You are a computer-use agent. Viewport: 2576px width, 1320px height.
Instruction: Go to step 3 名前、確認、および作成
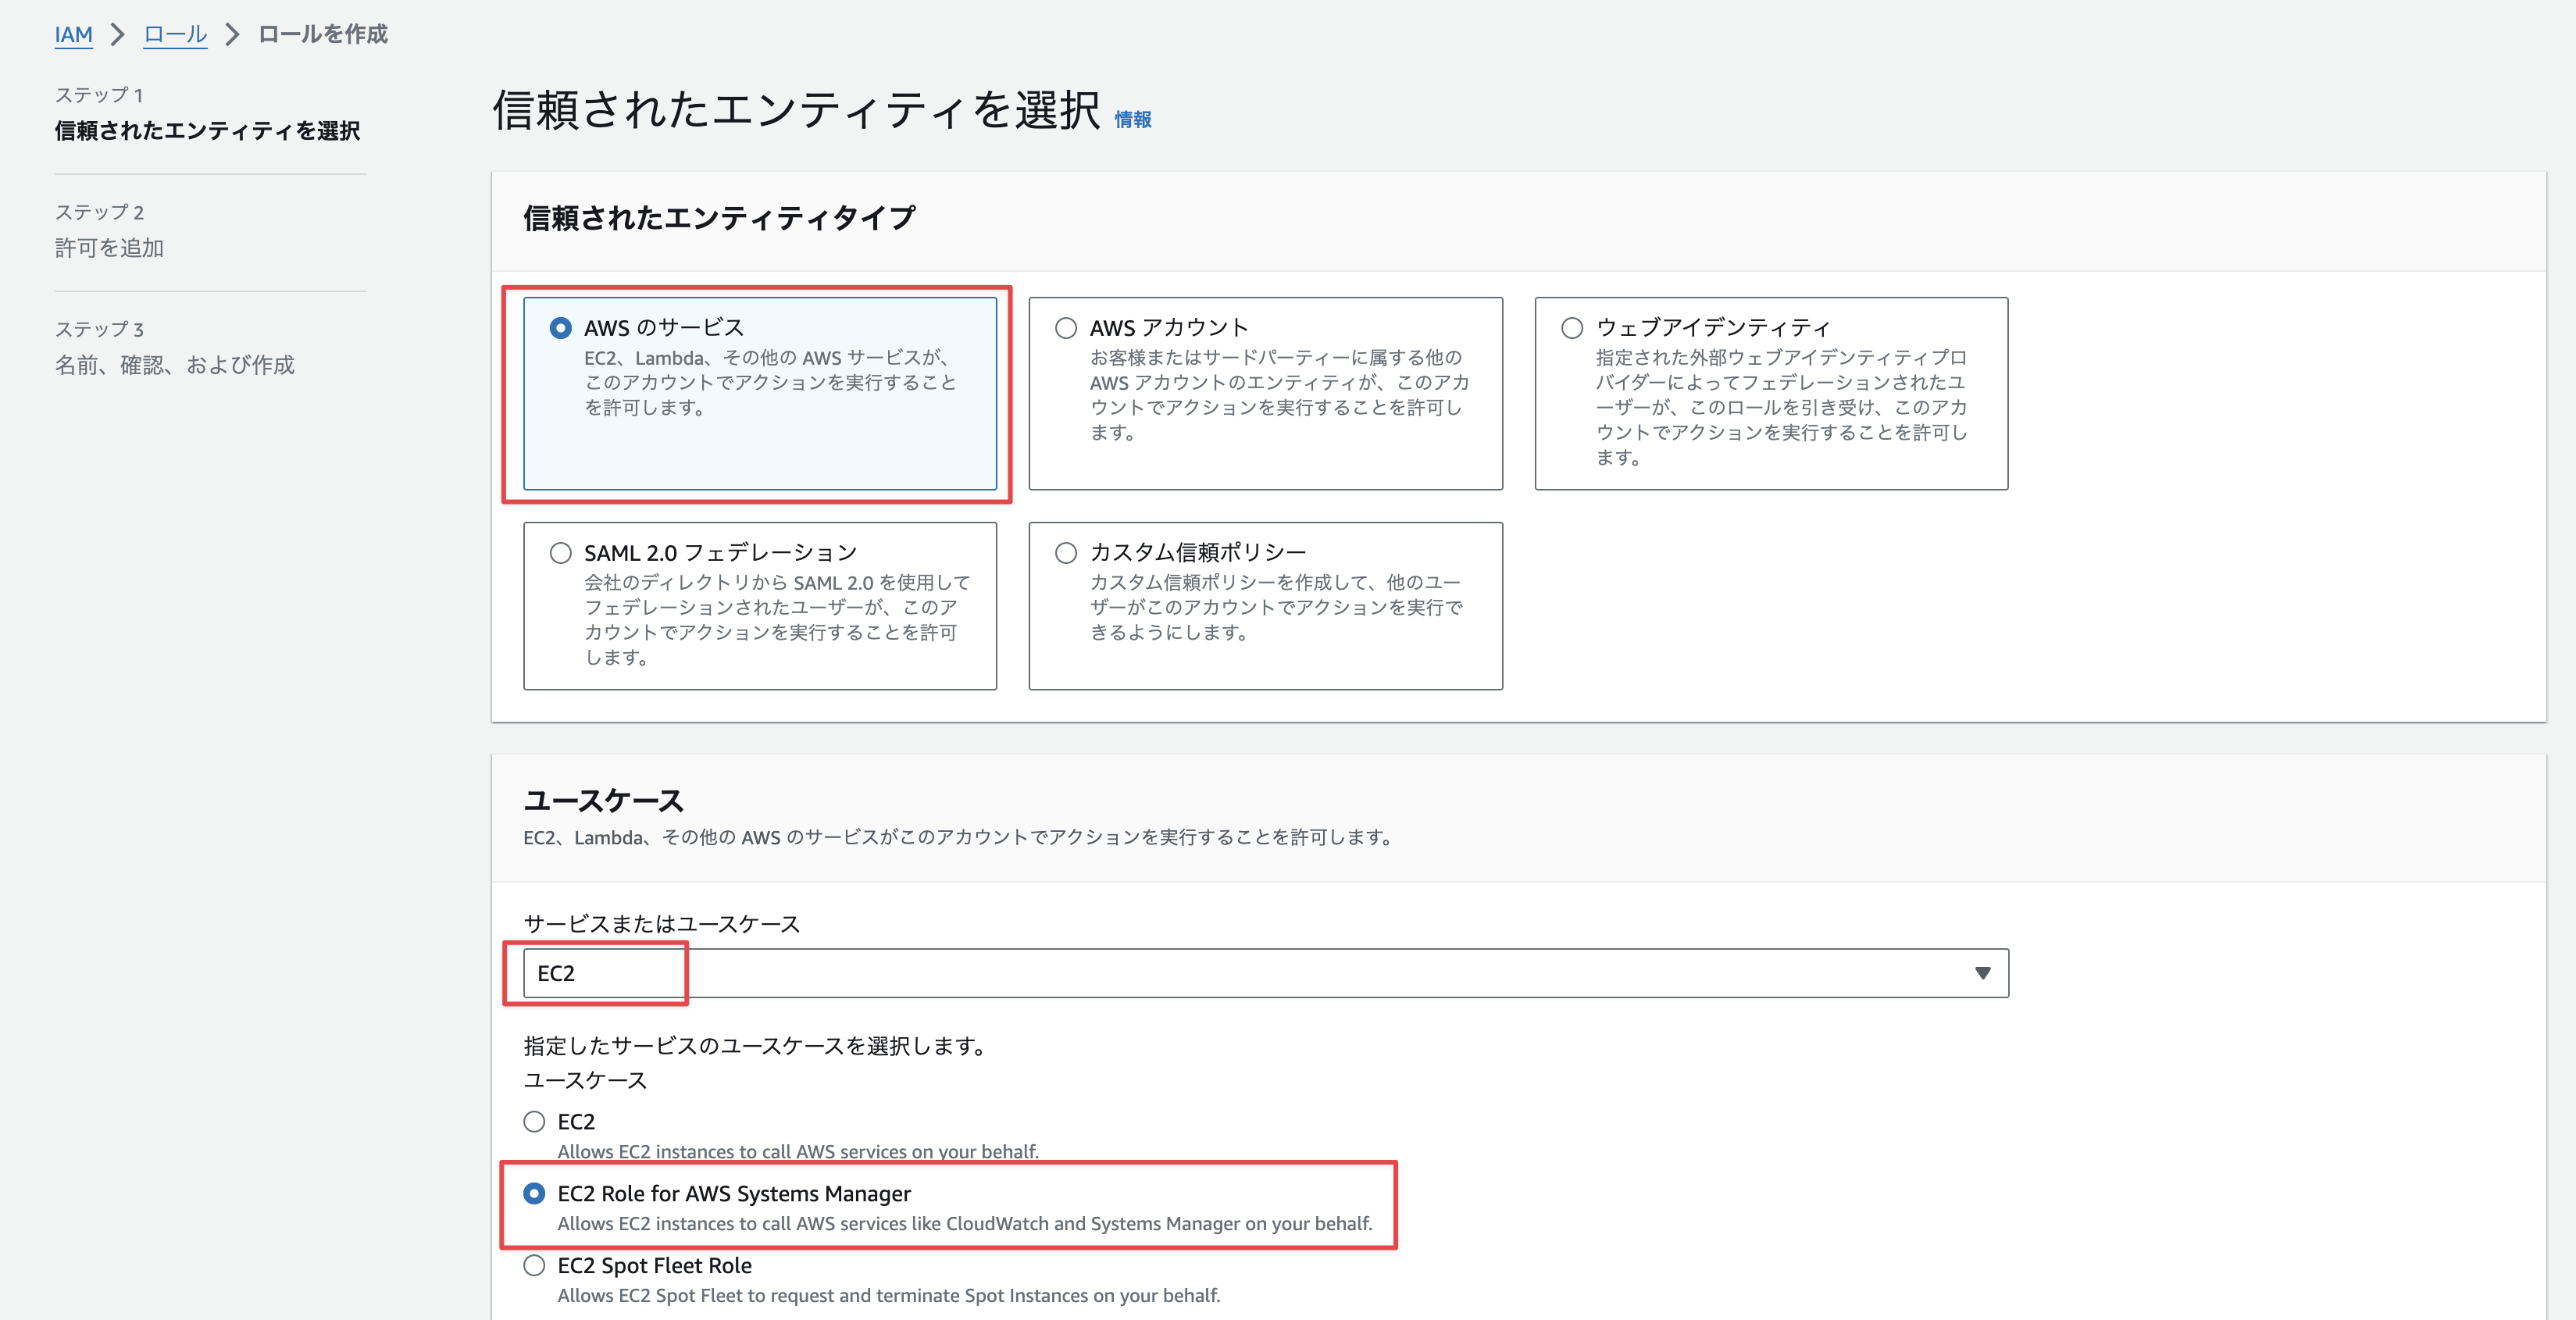pyautogui.click(x=174, y=365)
